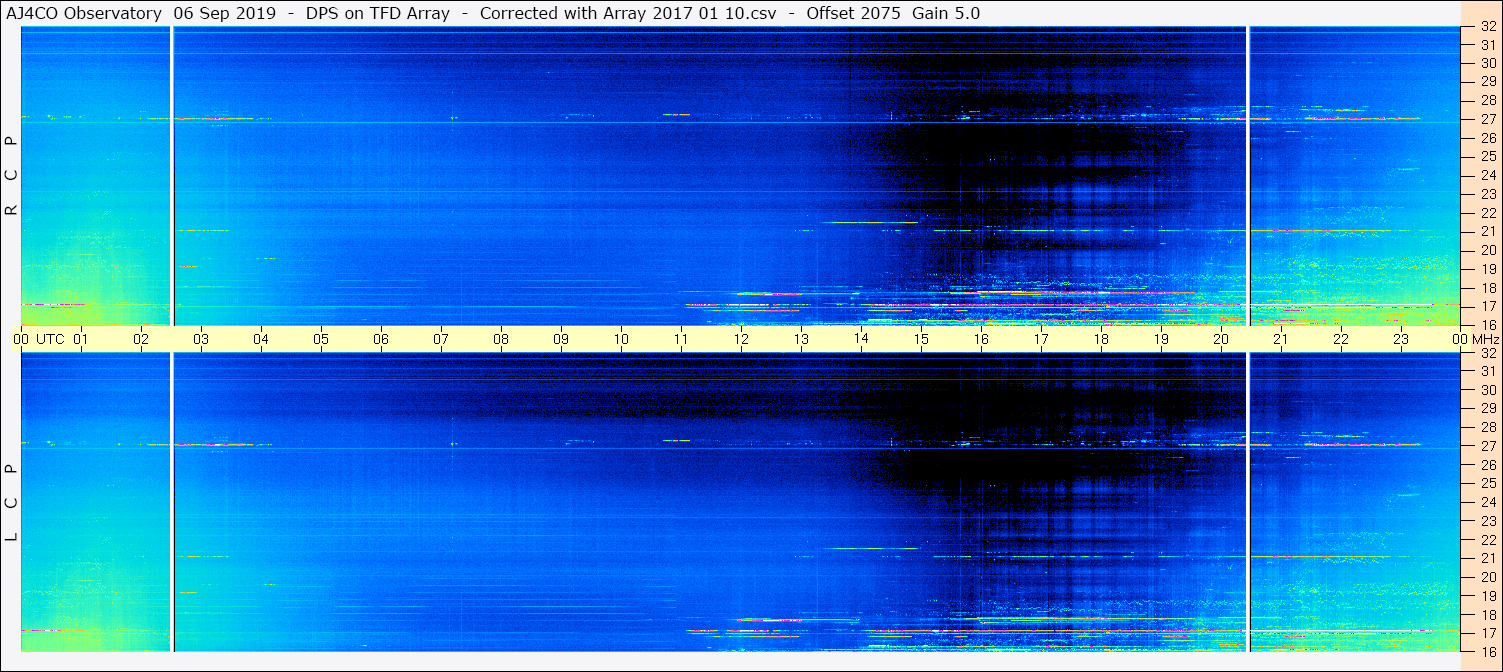Click the L C P polarization label
The height and width of the screenshot is (672, 1503).
pos(11,503)
